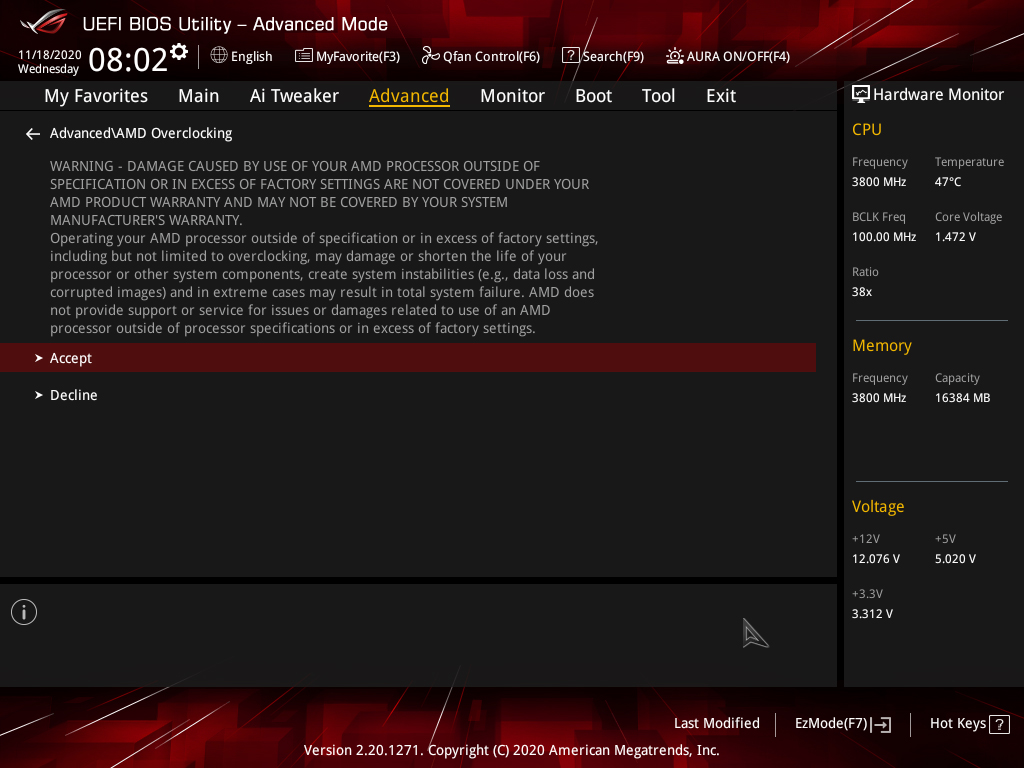
Task: Select the Advanced tab
Action: point(409,96)
